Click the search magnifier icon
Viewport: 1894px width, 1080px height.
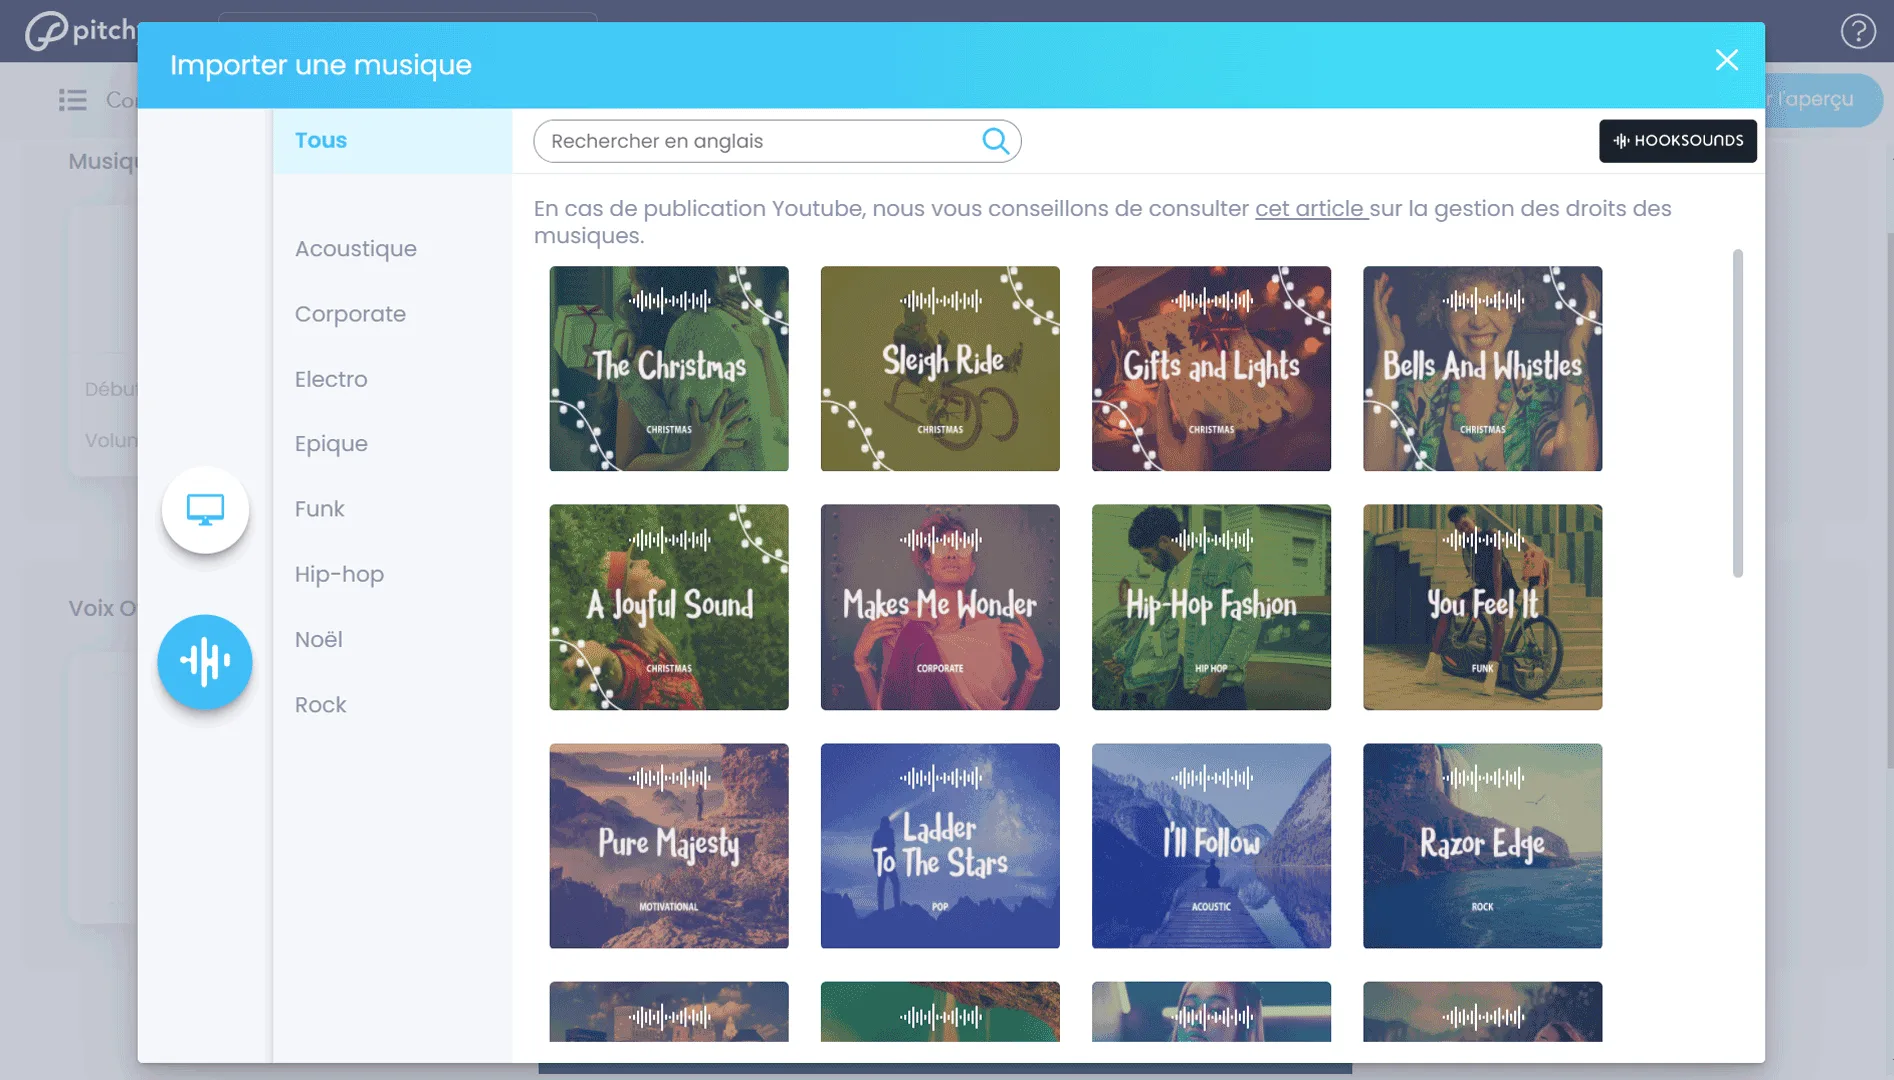coord(995,141)
